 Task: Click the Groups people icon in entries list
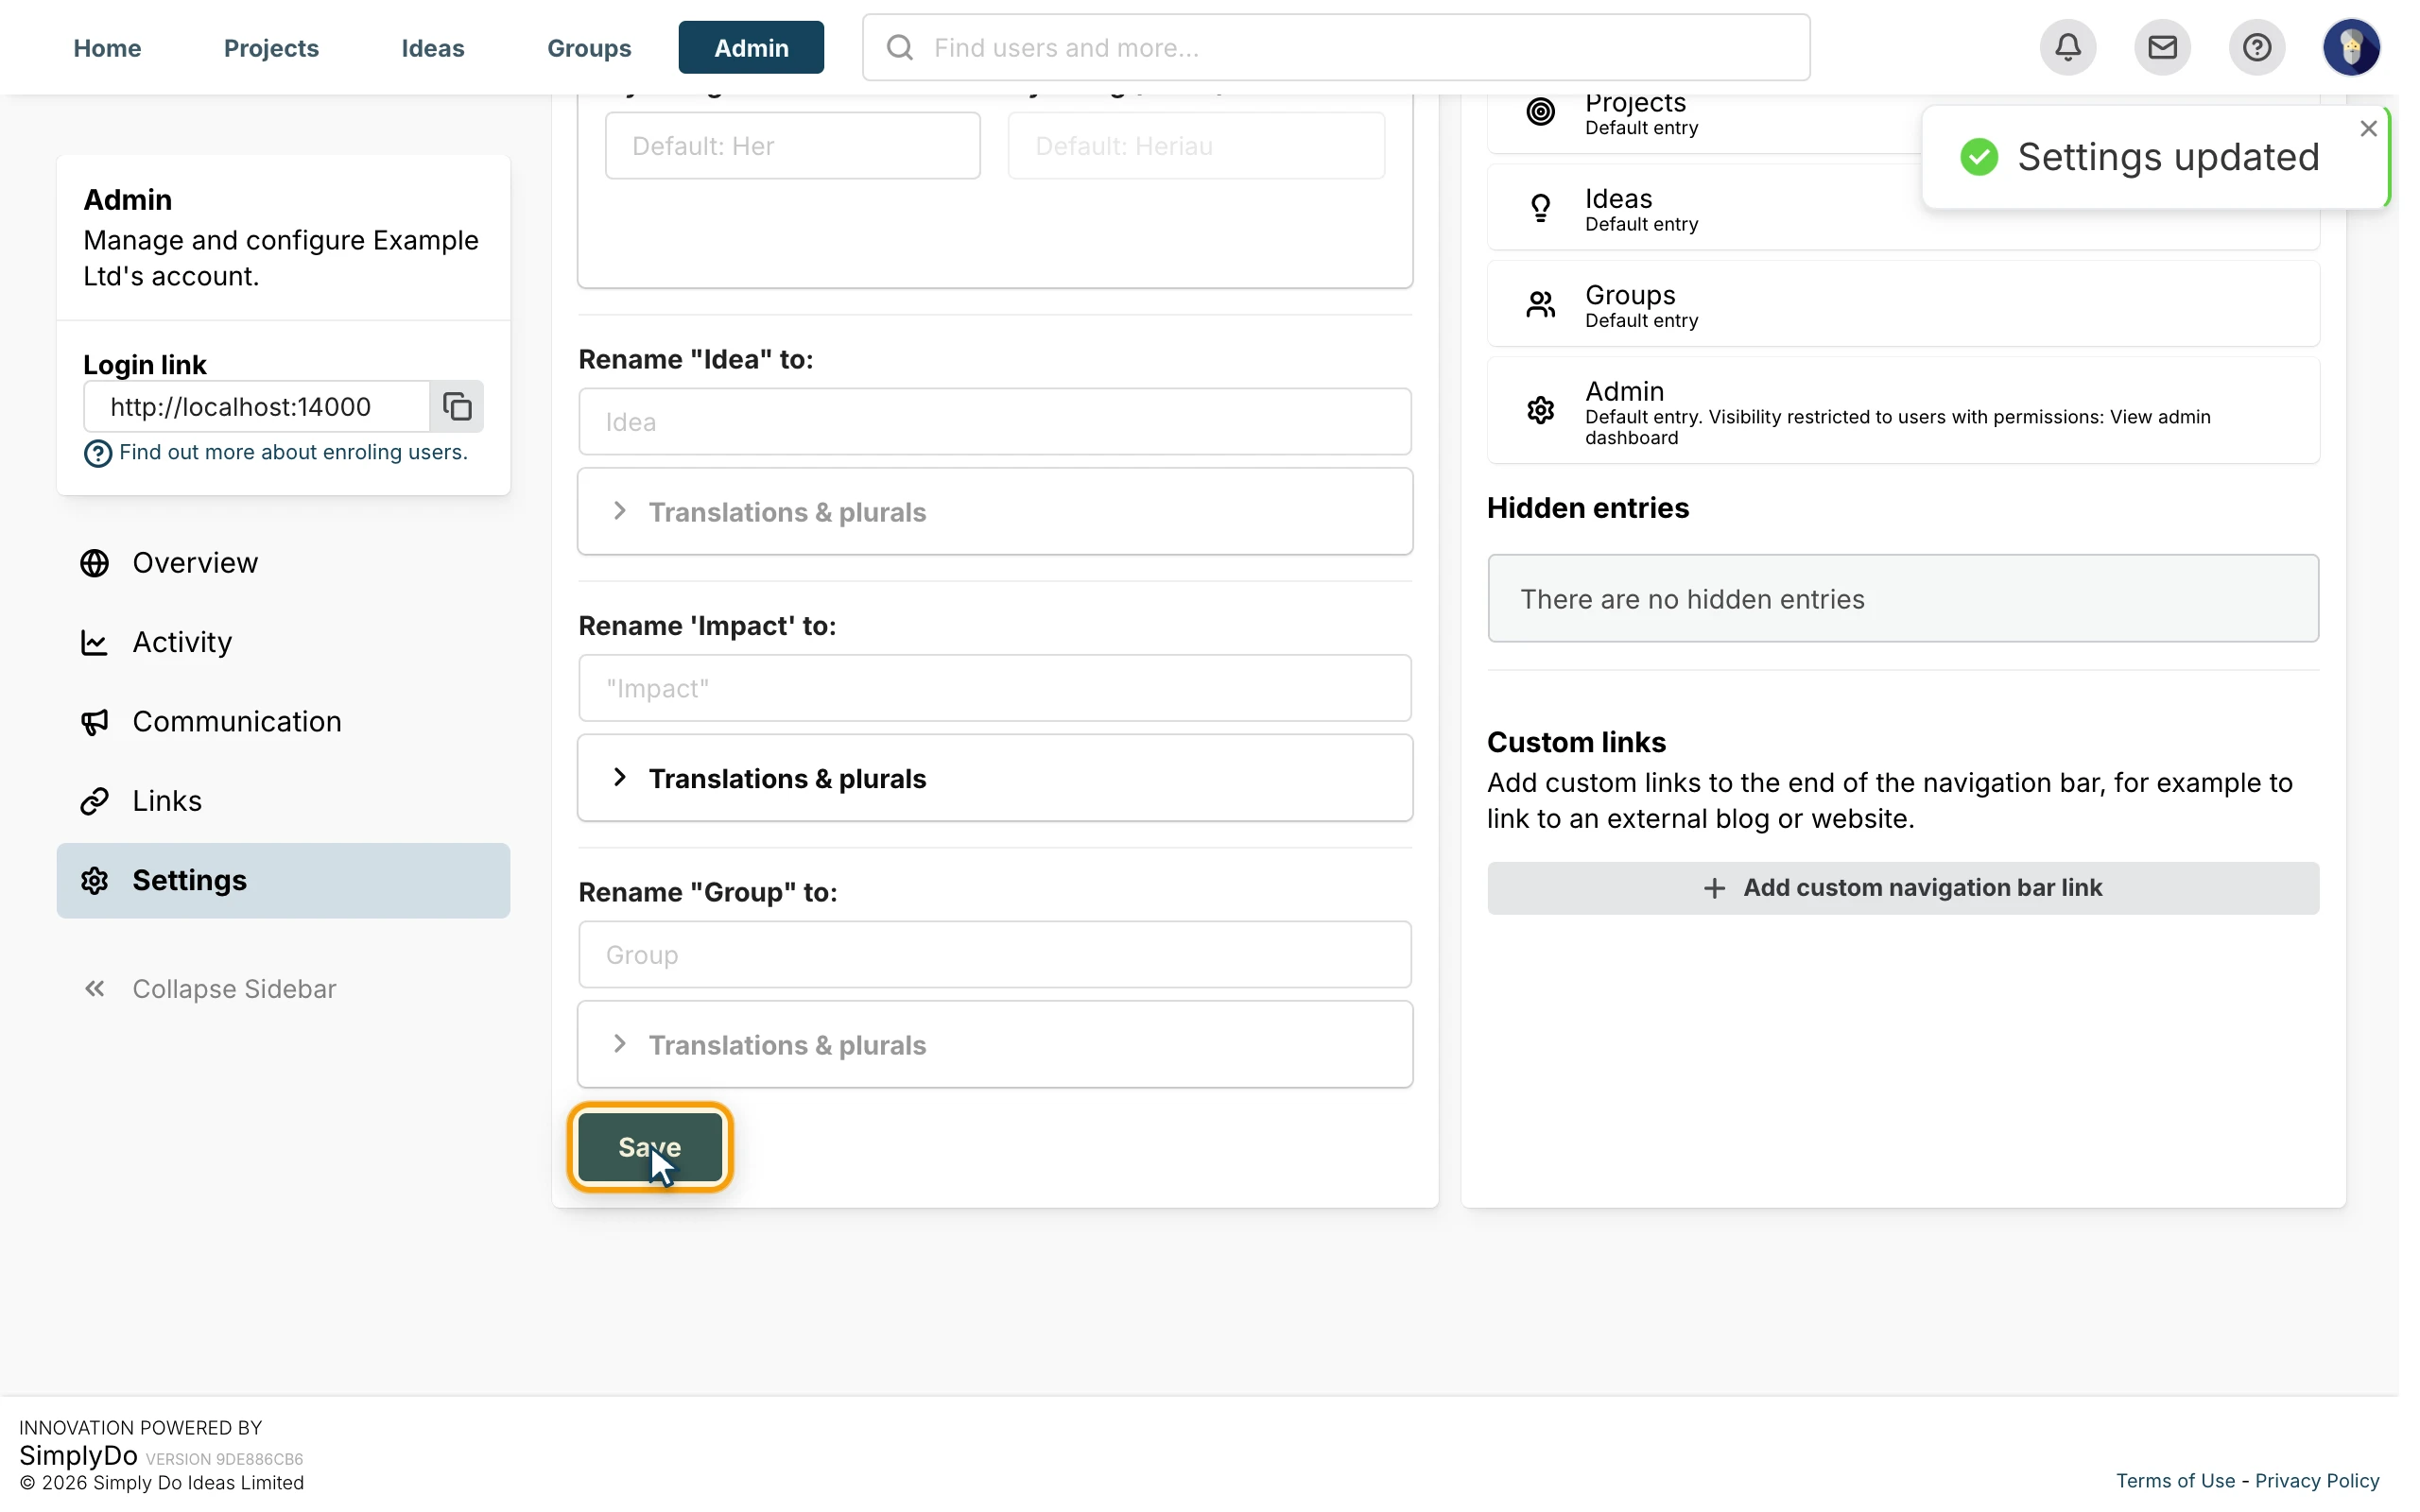point(1540,304)
